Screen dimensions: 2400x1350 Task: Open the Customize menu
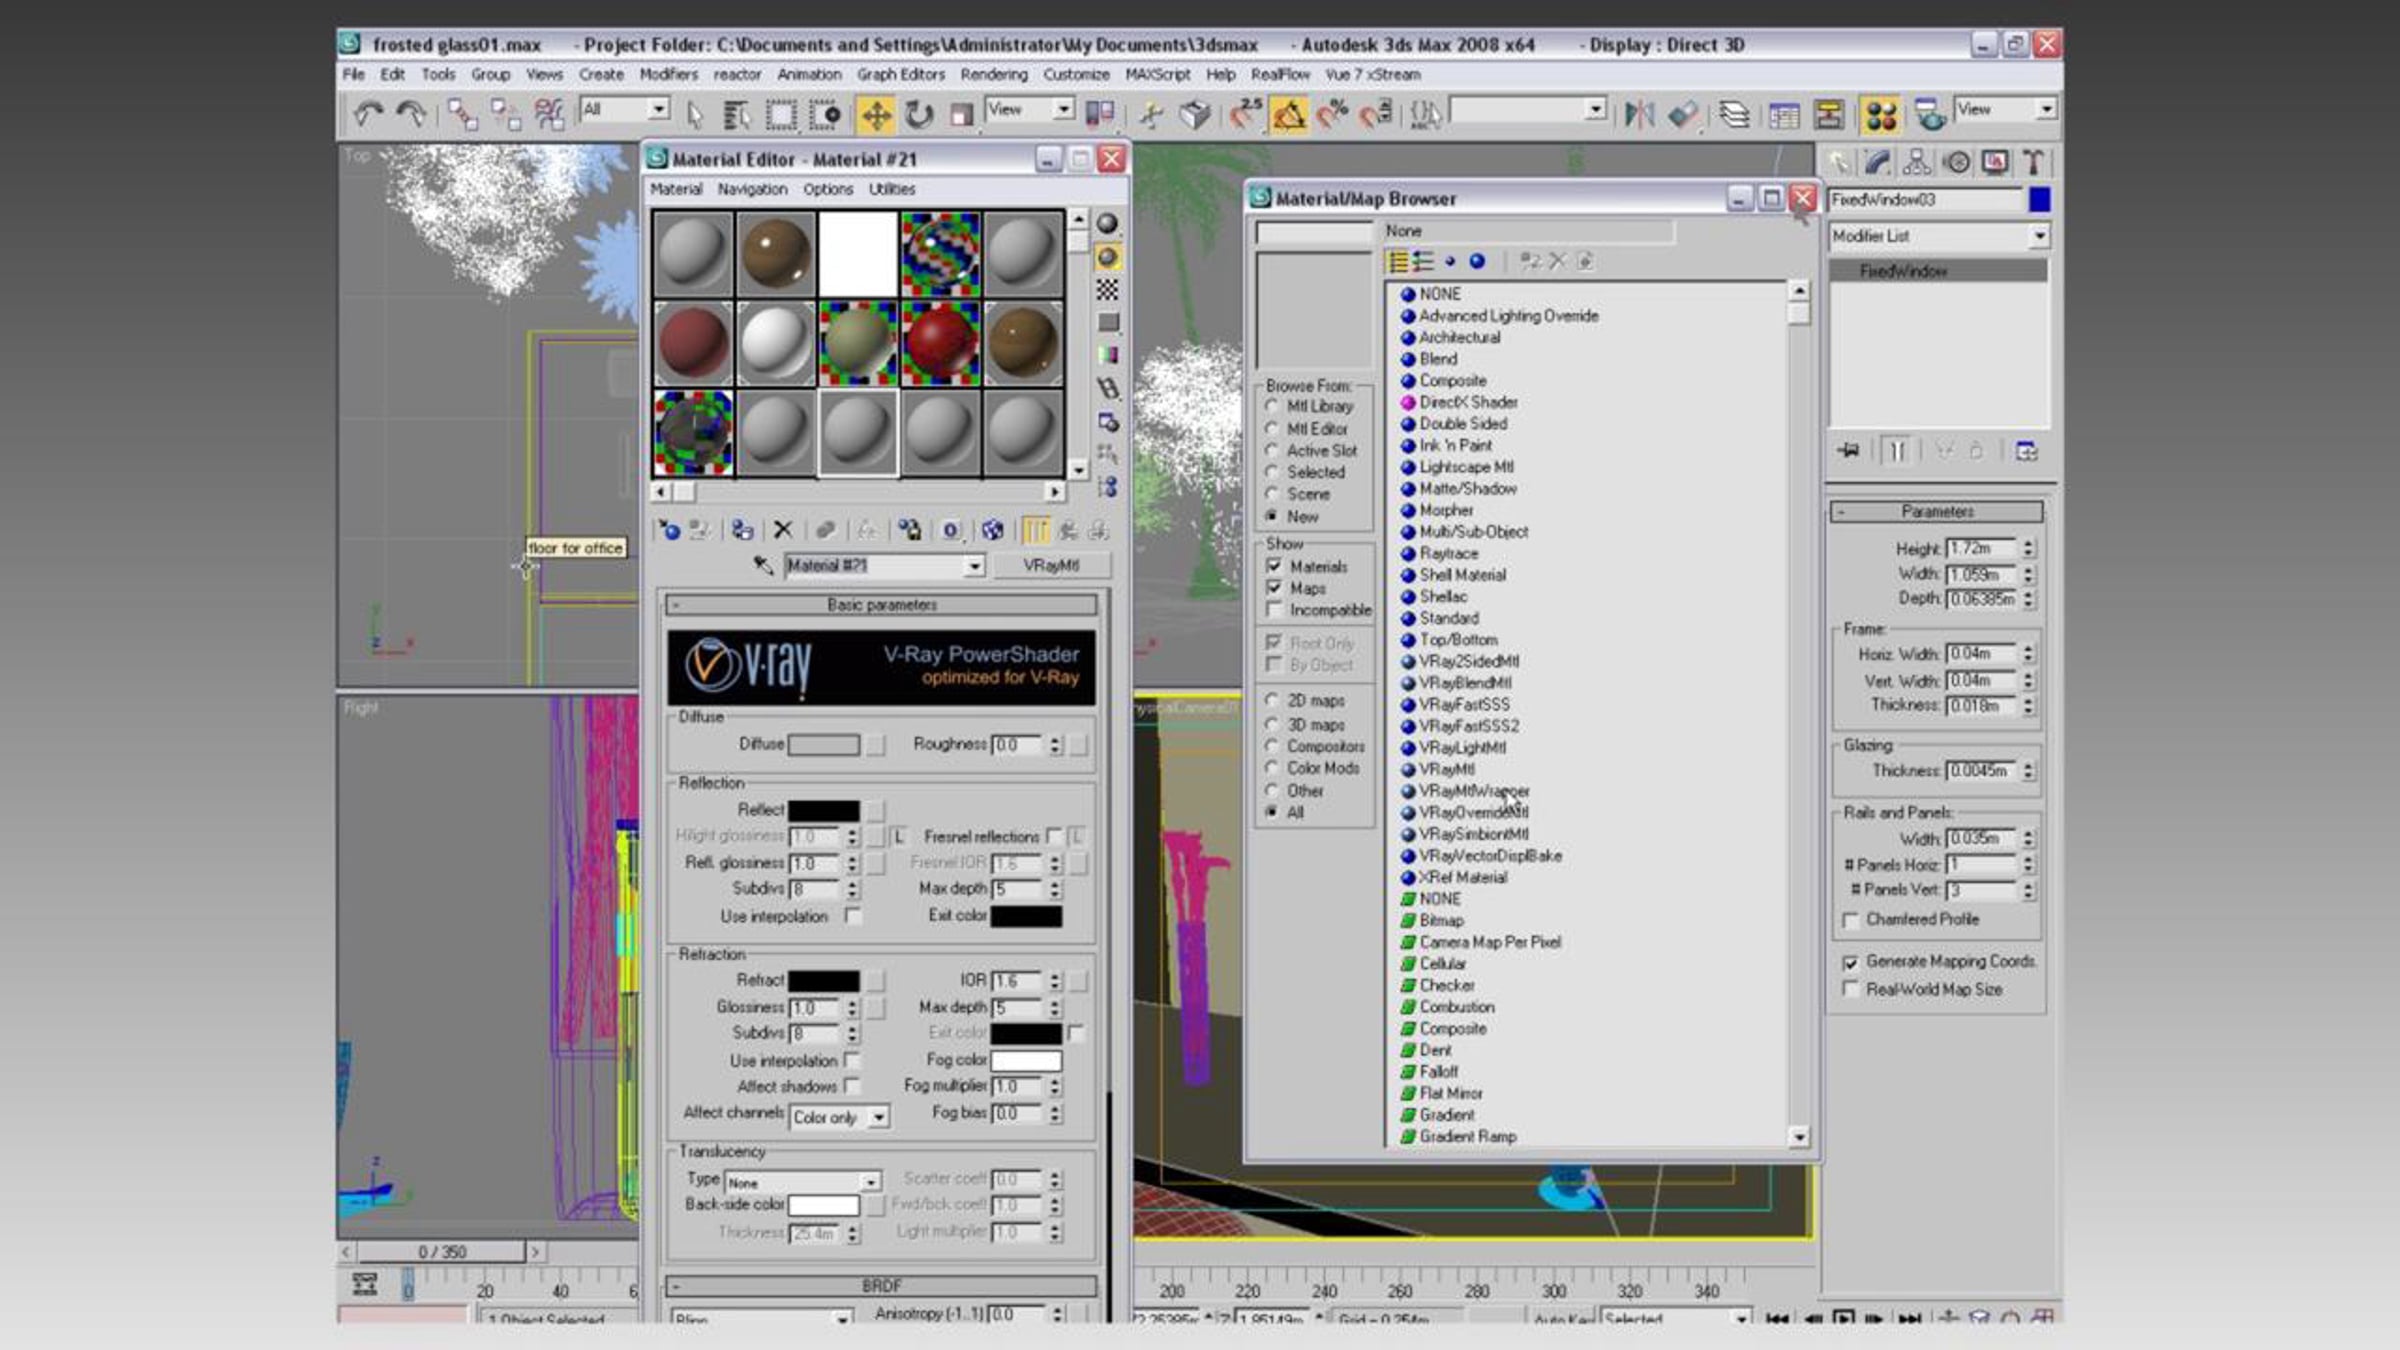pyautogui.click(x=1076, y=75)
